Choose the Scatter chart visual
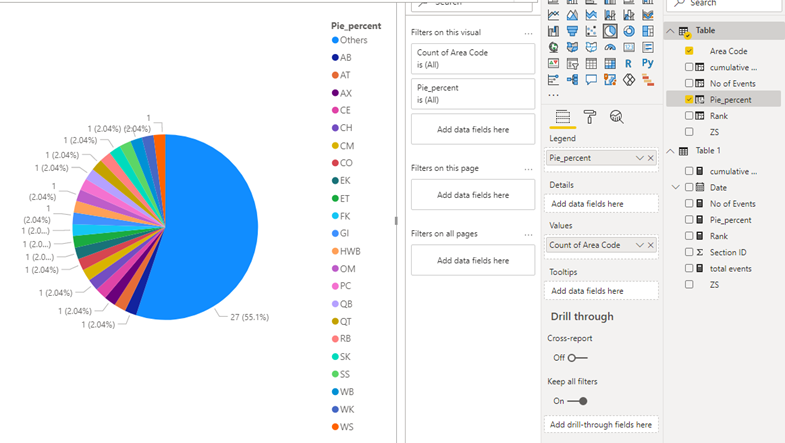785x443 pixels. pos(591,31)
